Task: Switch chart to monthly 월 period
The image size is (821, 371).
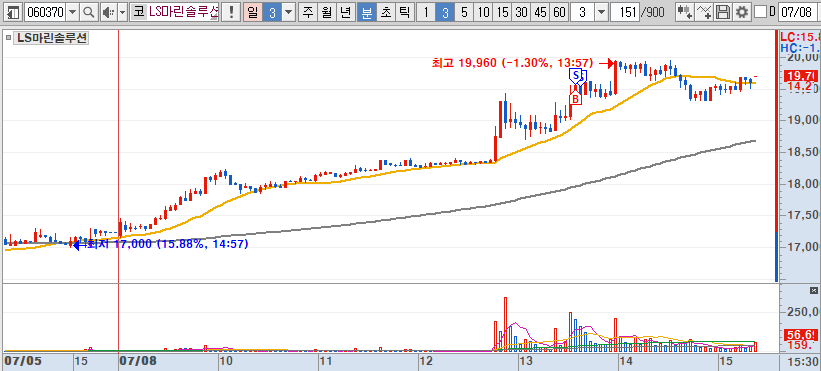Action: [x=326, y=12]
